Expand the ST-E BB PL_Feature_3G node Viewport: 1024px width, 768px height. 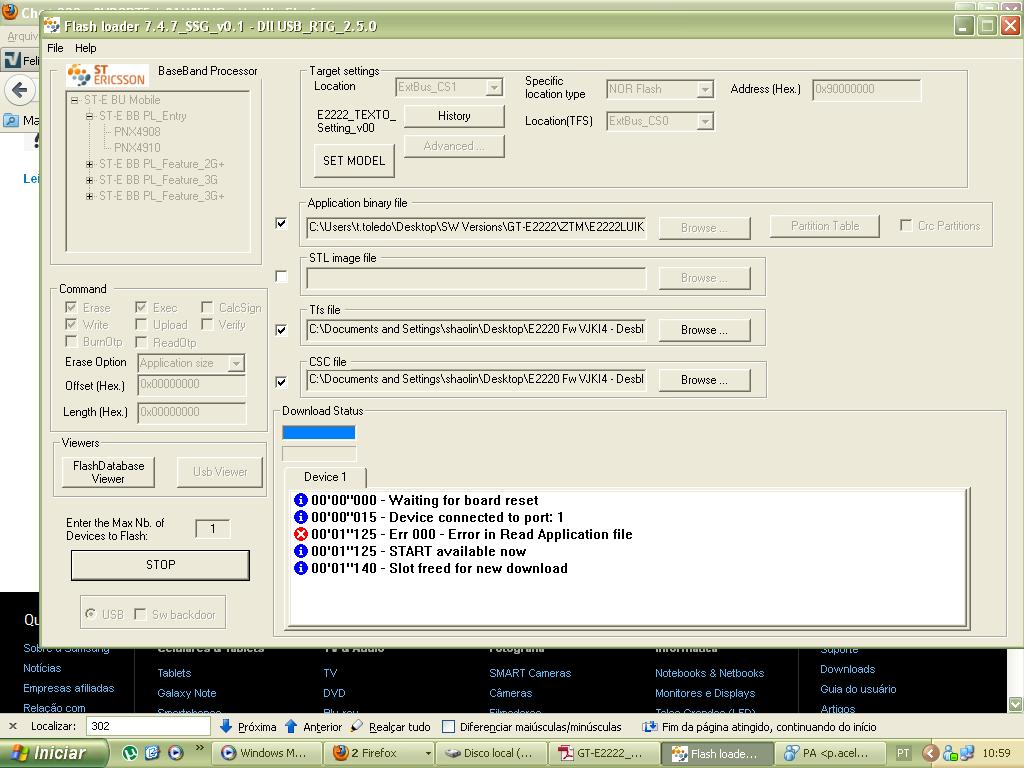89,180
